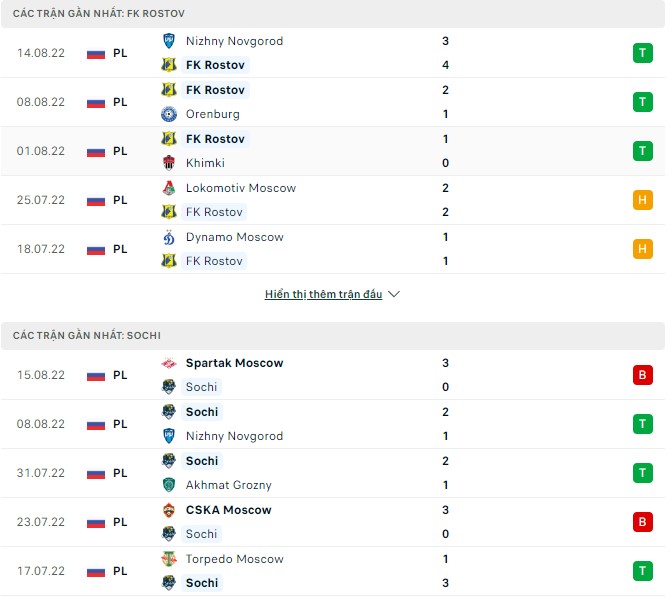Viewport: 672px width, 598px height.
Task: Click Nizhny Novgorod crest in 14.08.22 match
Action: coord(169,41)
